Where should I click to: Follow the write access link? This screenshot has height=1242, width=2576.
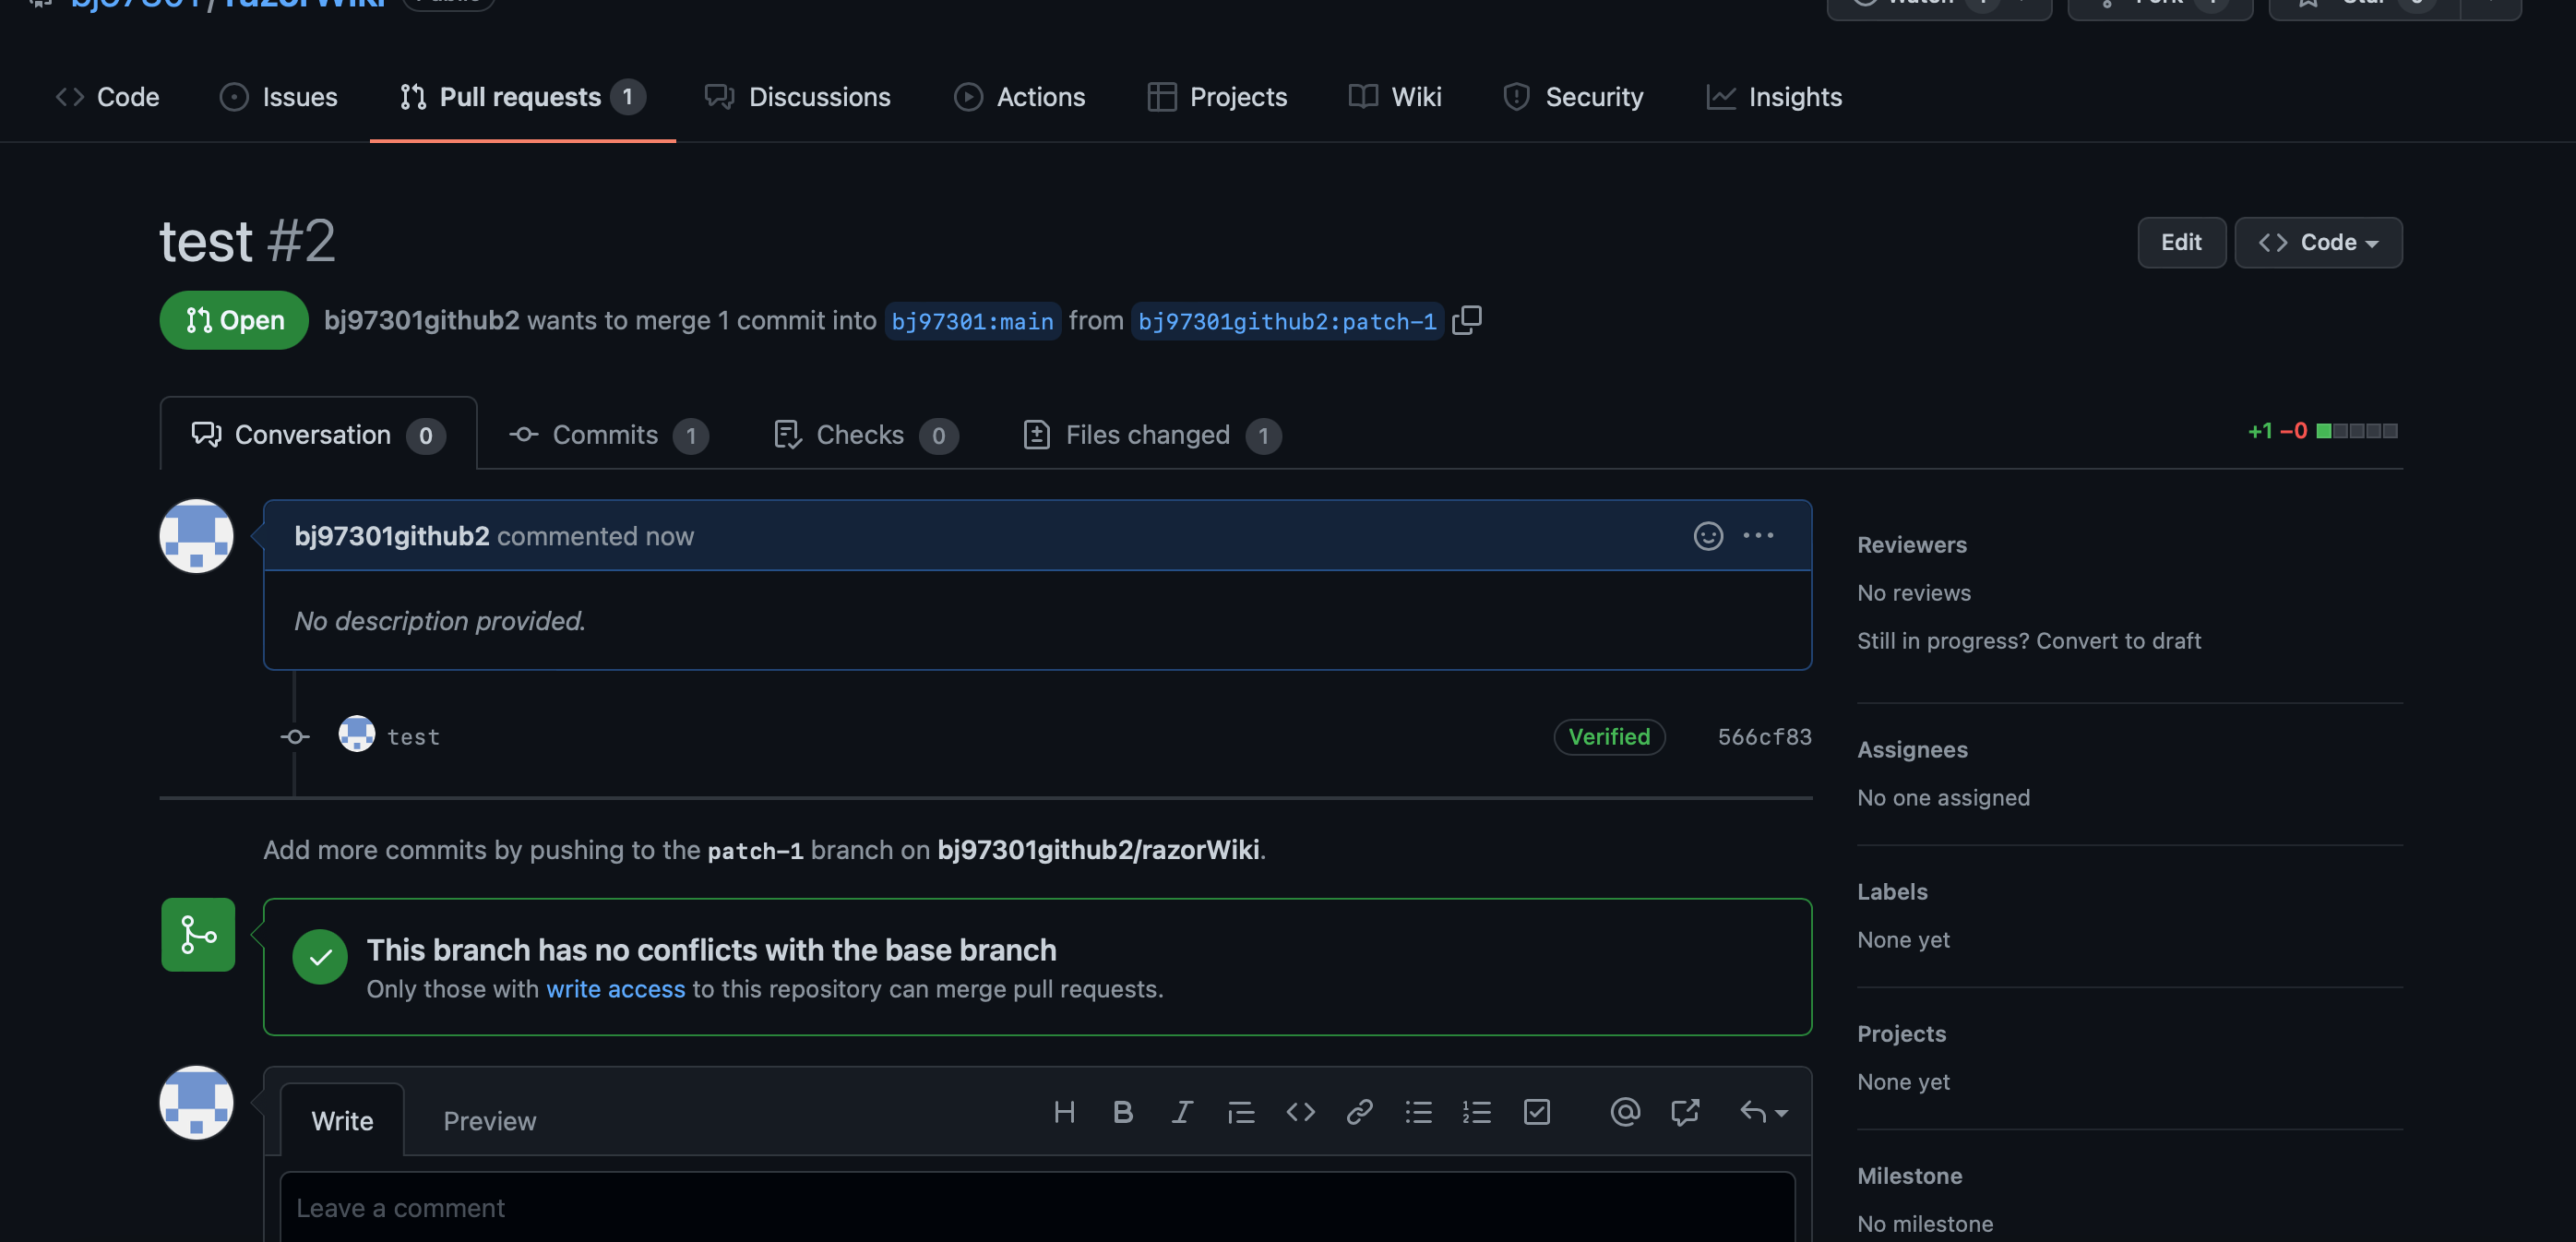615,989
